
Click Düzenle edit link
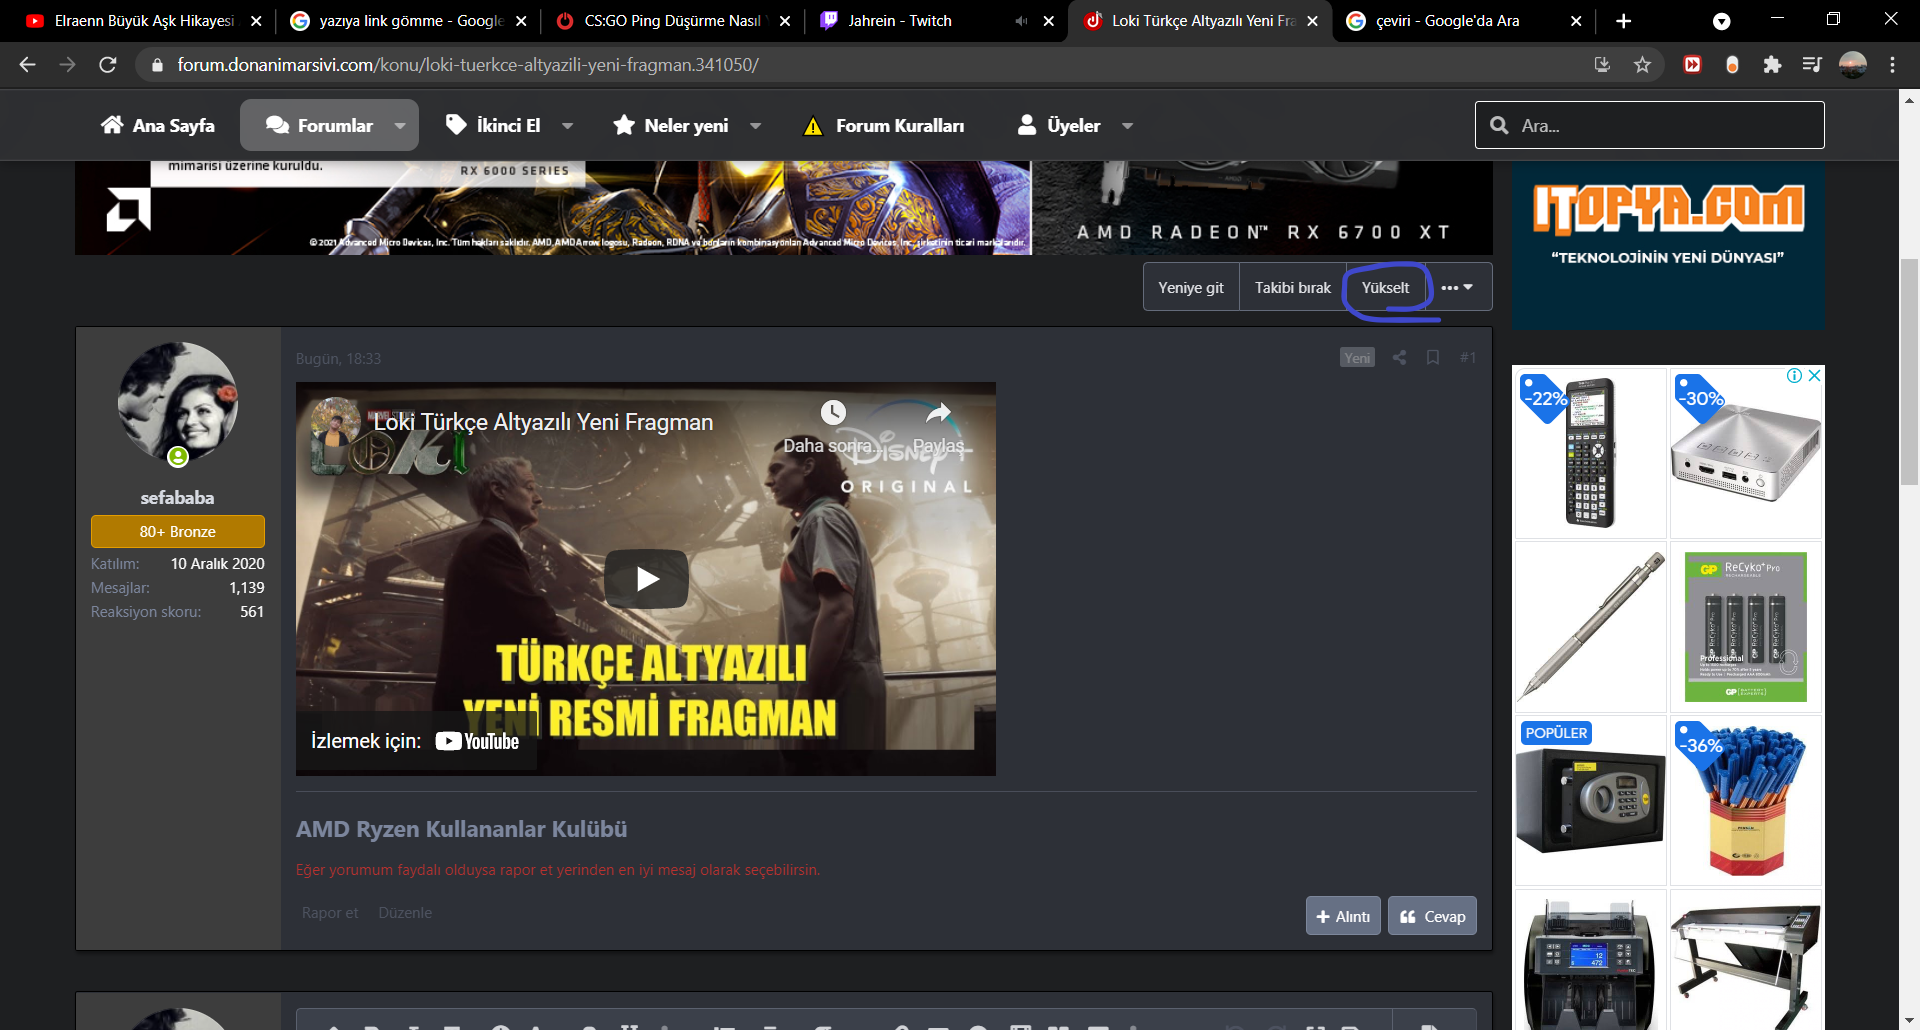[405, 913]
